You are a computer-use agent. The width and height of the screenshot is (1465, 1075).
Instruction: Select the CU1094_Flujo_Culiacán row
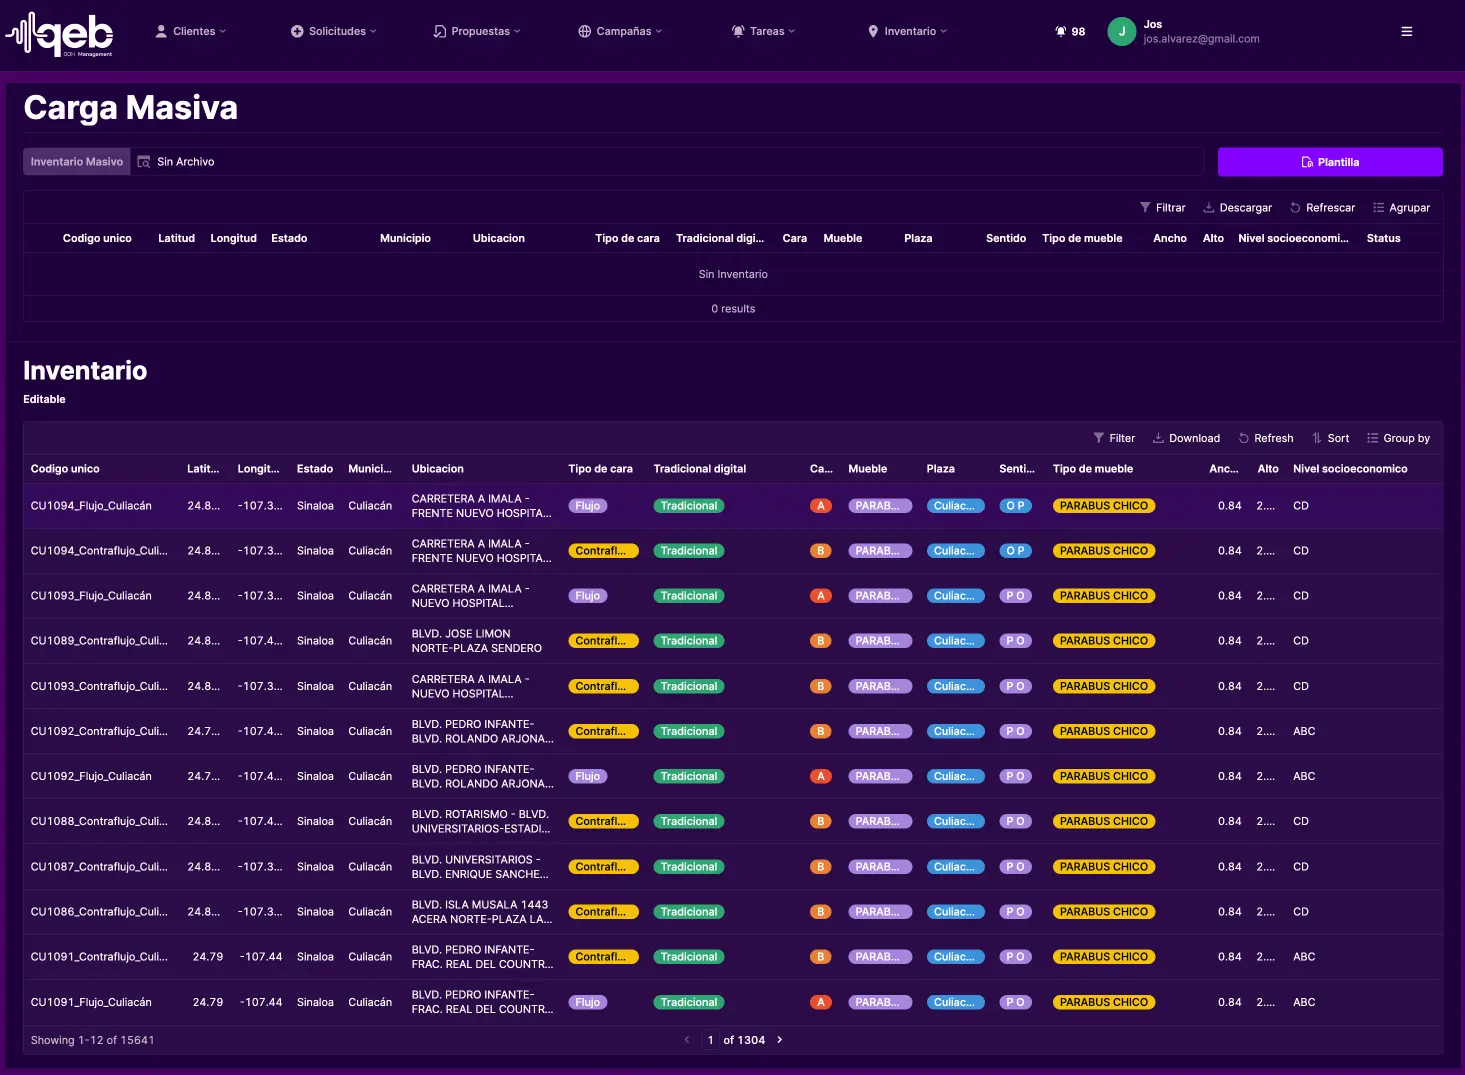91,506
